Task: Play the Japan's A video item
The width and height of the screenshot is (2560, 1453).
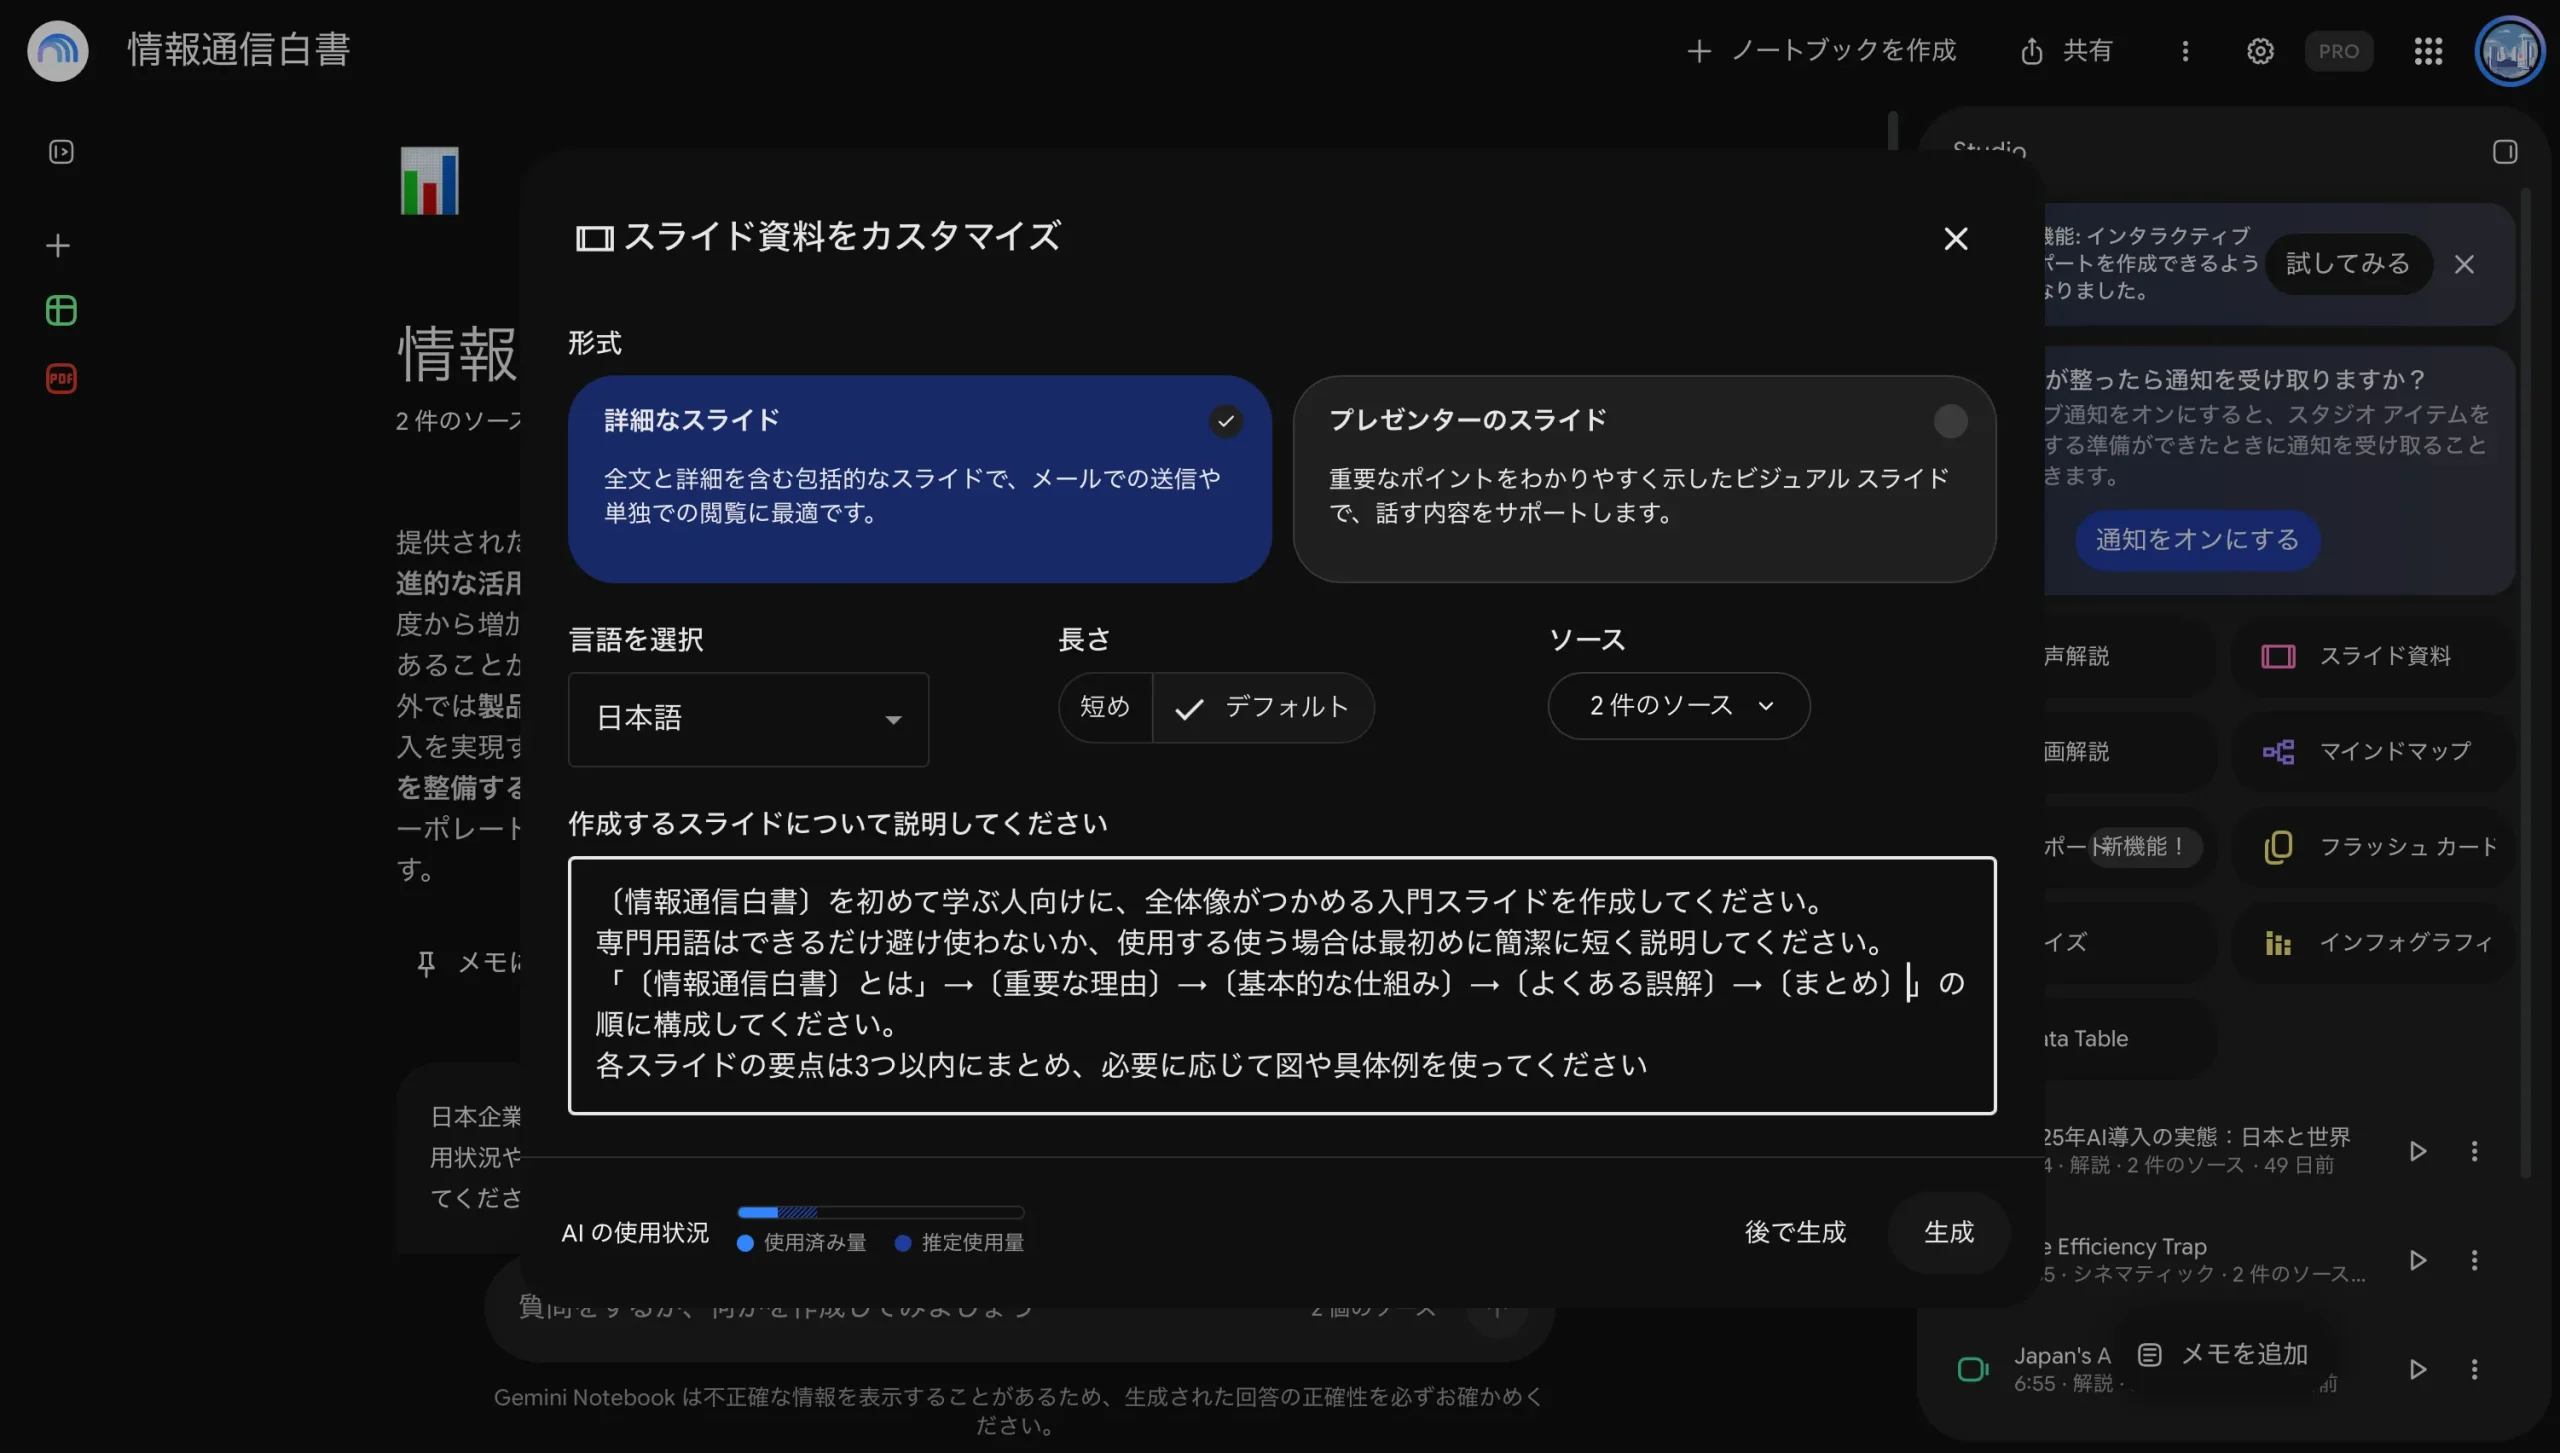Action: coord(2418,1369)
